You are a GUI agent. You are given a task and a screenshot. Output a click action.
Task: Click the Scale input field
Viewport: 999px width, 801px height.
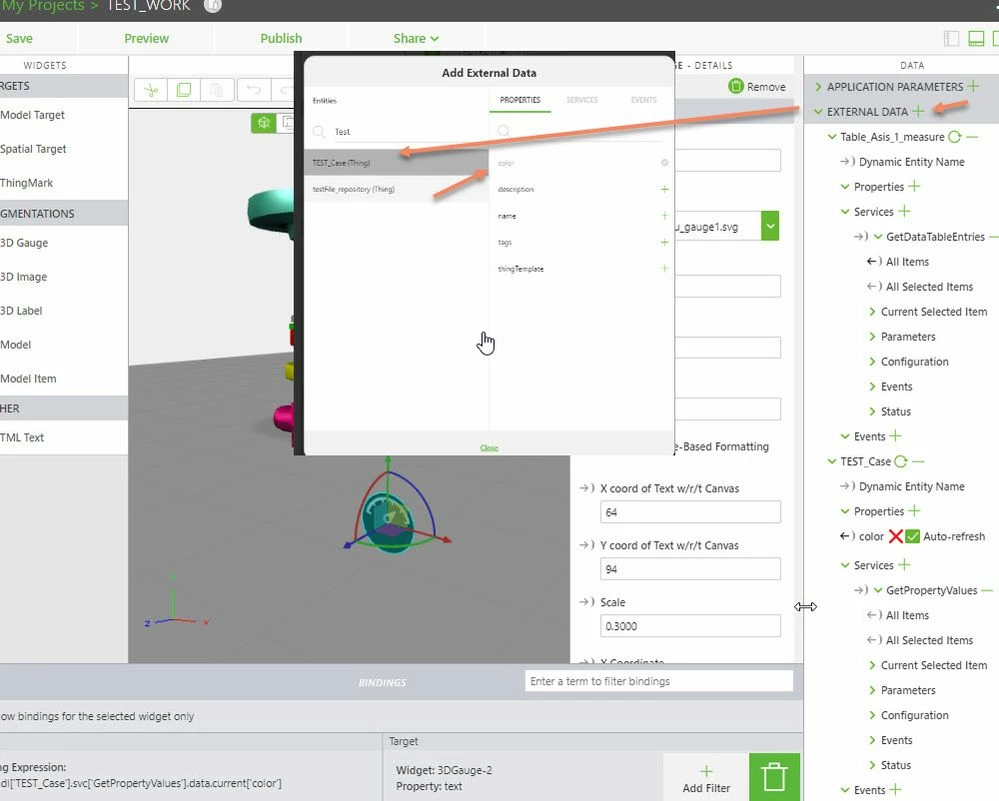pyautogui.click(x=690, y=626)
